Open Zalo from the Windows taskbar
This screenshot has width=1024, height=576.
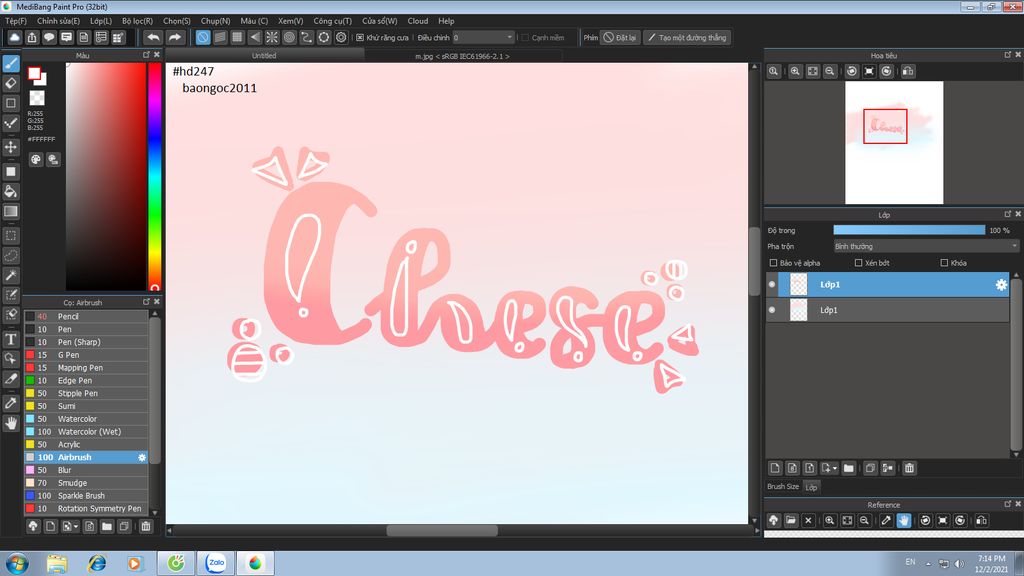click(x=216, y=562)
